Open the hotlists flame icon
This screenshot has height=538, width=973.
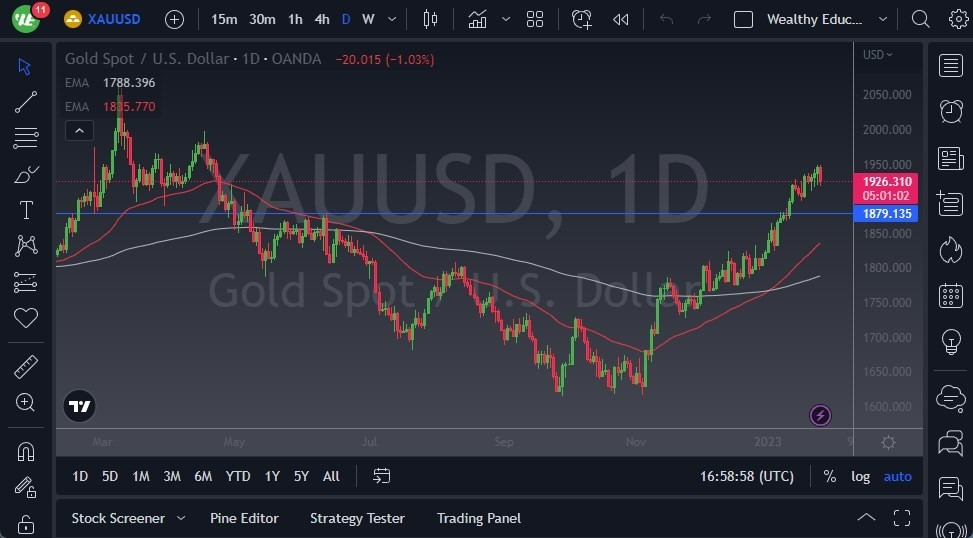click(x=951, y=249)
